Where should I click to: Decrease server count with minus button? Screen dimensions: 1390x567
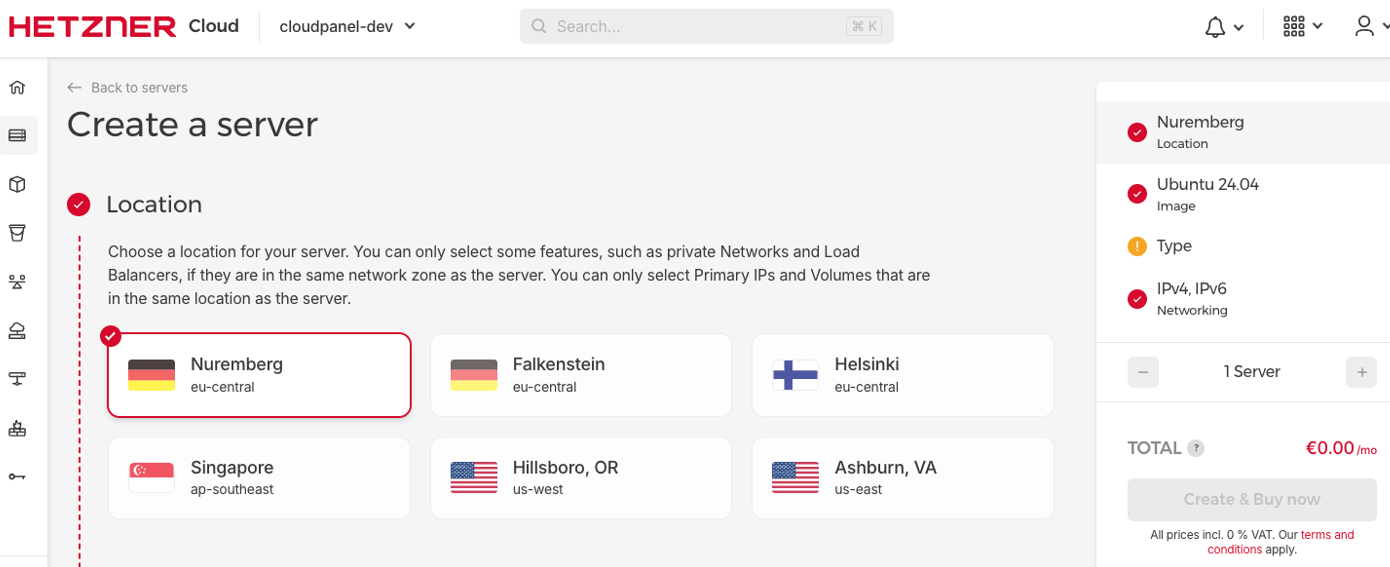click(1143, 372)
